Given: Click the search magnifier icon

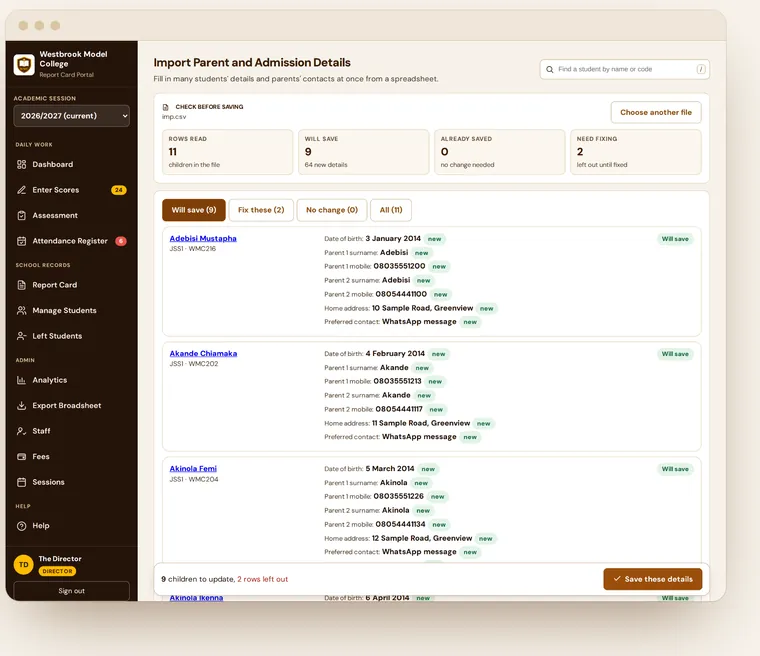Looking at the screenshot, I should click(x=550, y=69).
